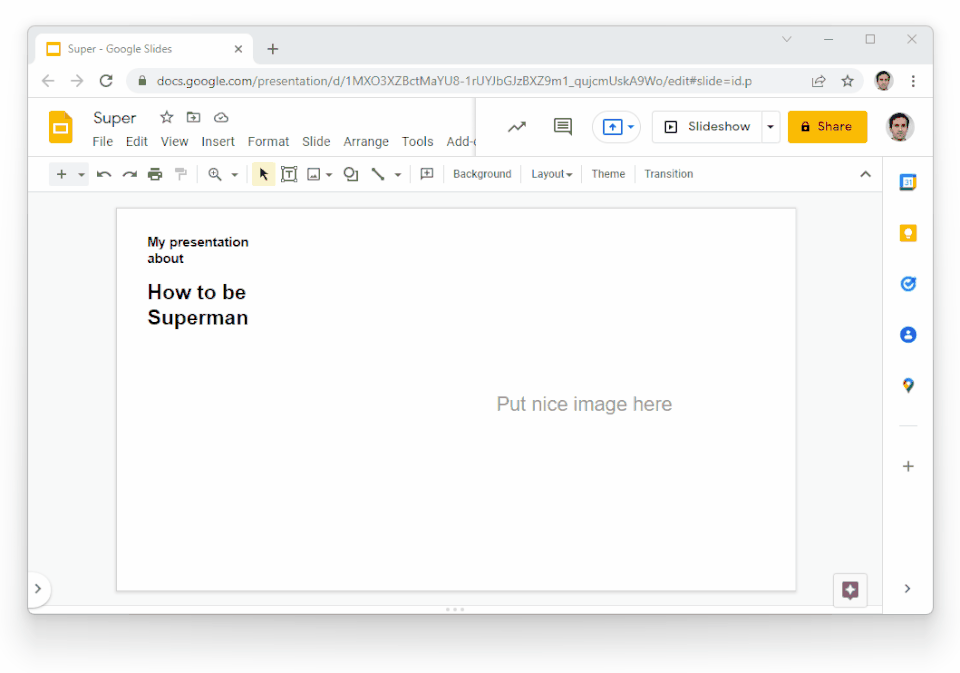Expand Slideshow options dropdown arrow
Image resolution: width=960 pixels, height=673 pixels.
pos(771,127)
